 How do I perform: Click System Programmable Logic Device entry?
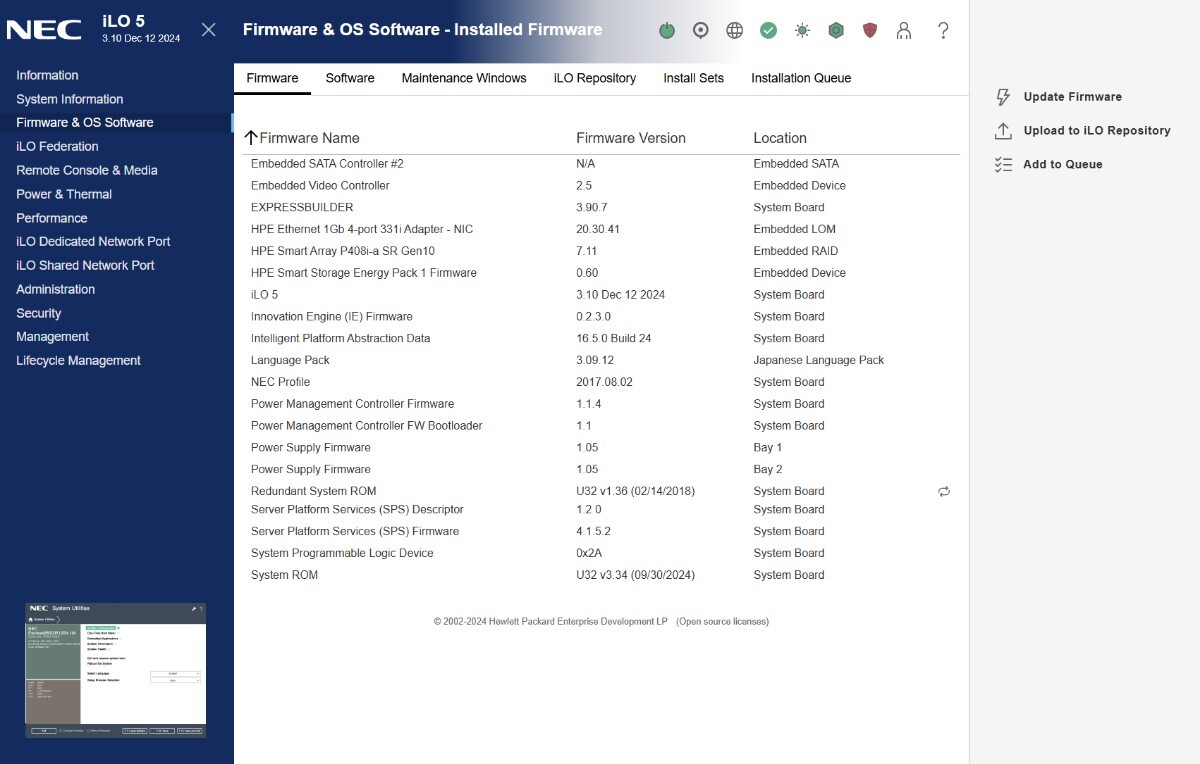(x=342, y=553)
